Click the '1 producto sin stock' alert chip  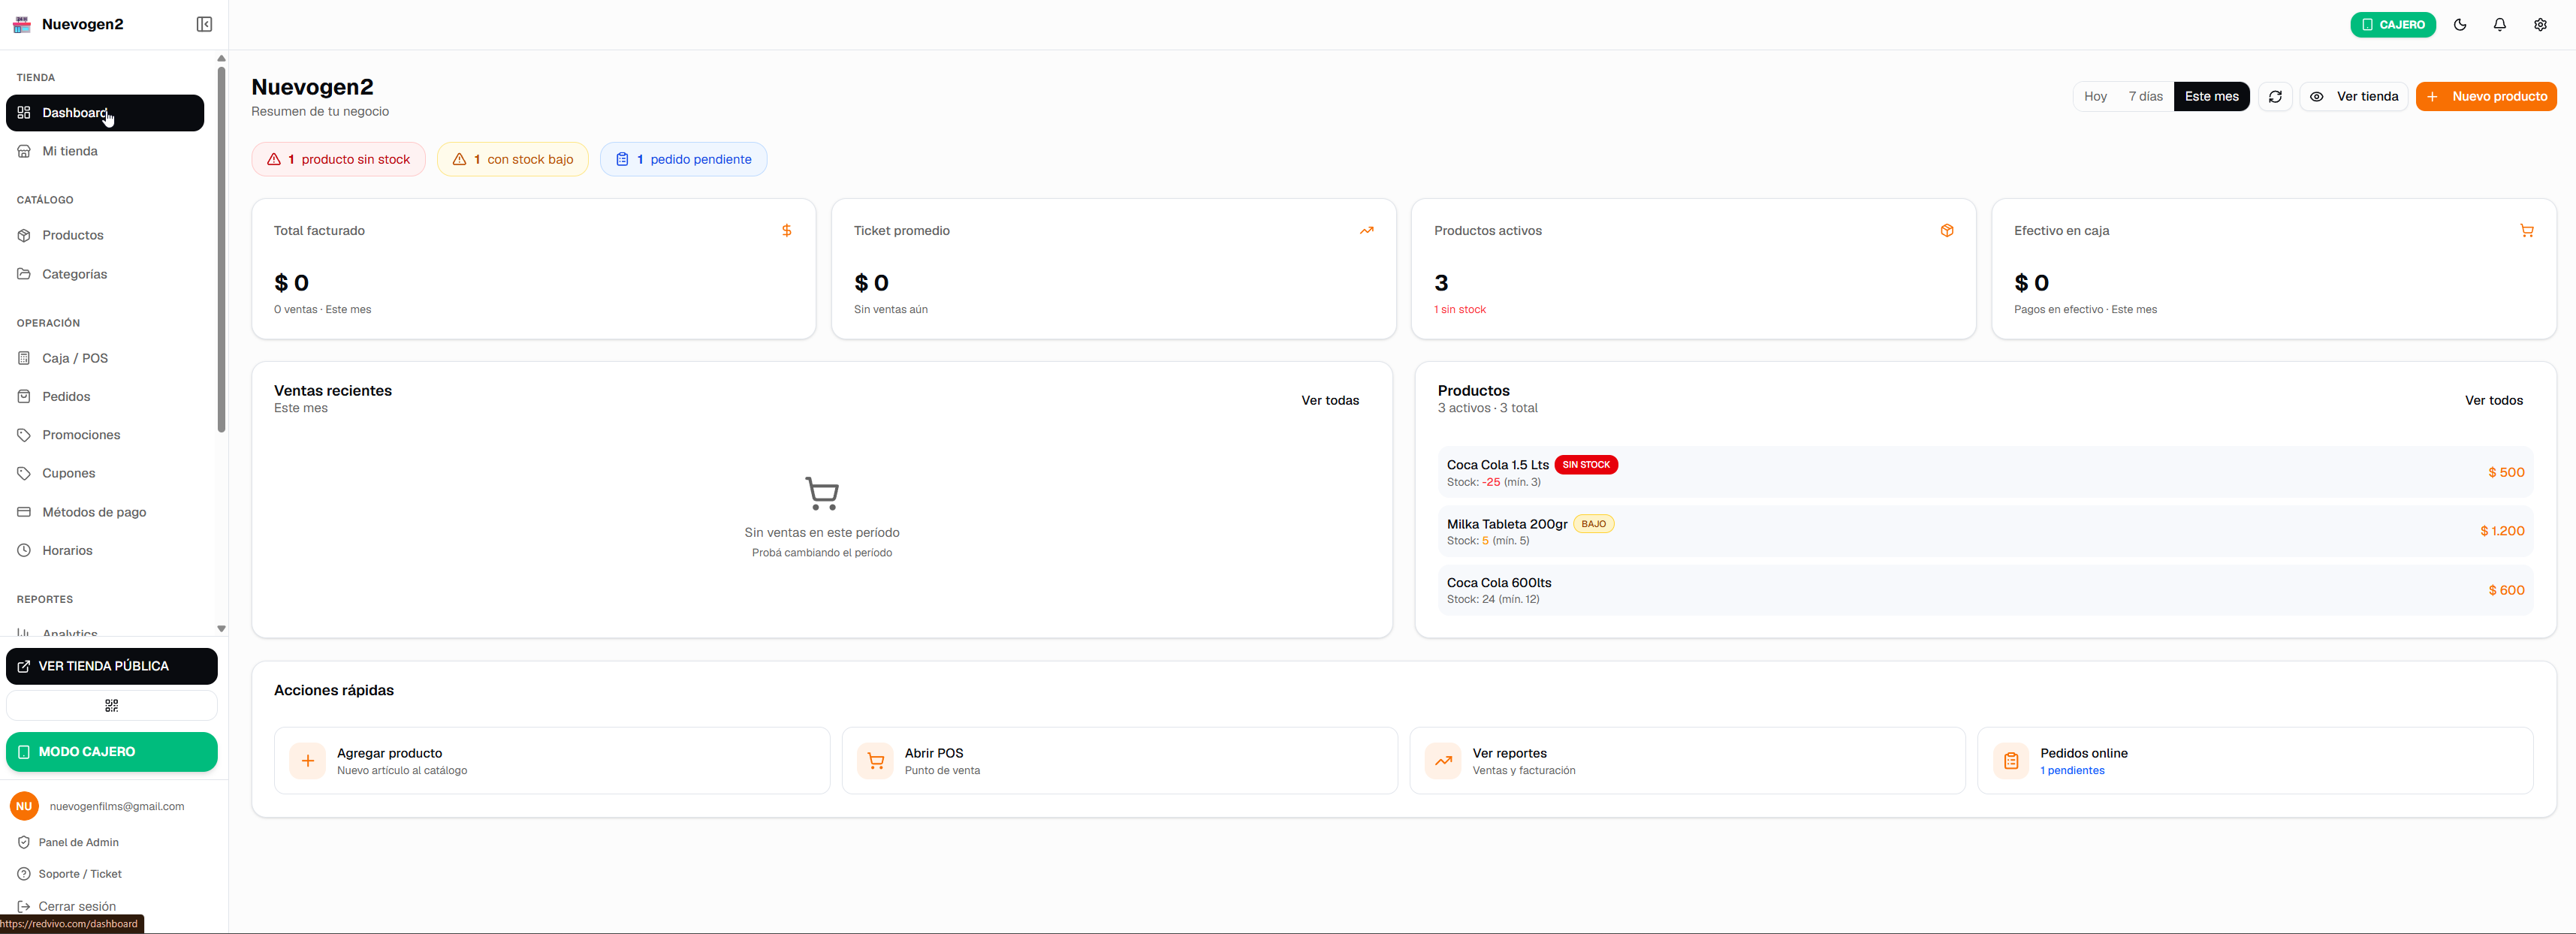click(338, 159)
